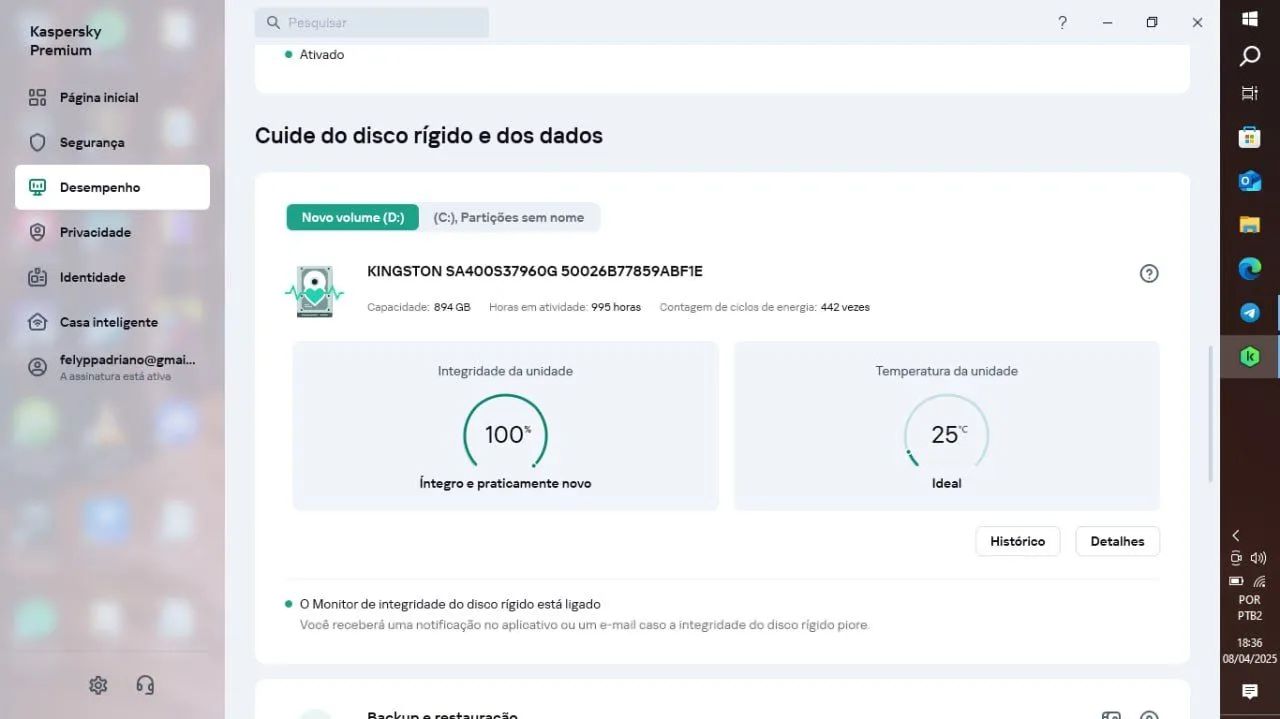Open Kaspersky settings gear

(x=98, y=685)
